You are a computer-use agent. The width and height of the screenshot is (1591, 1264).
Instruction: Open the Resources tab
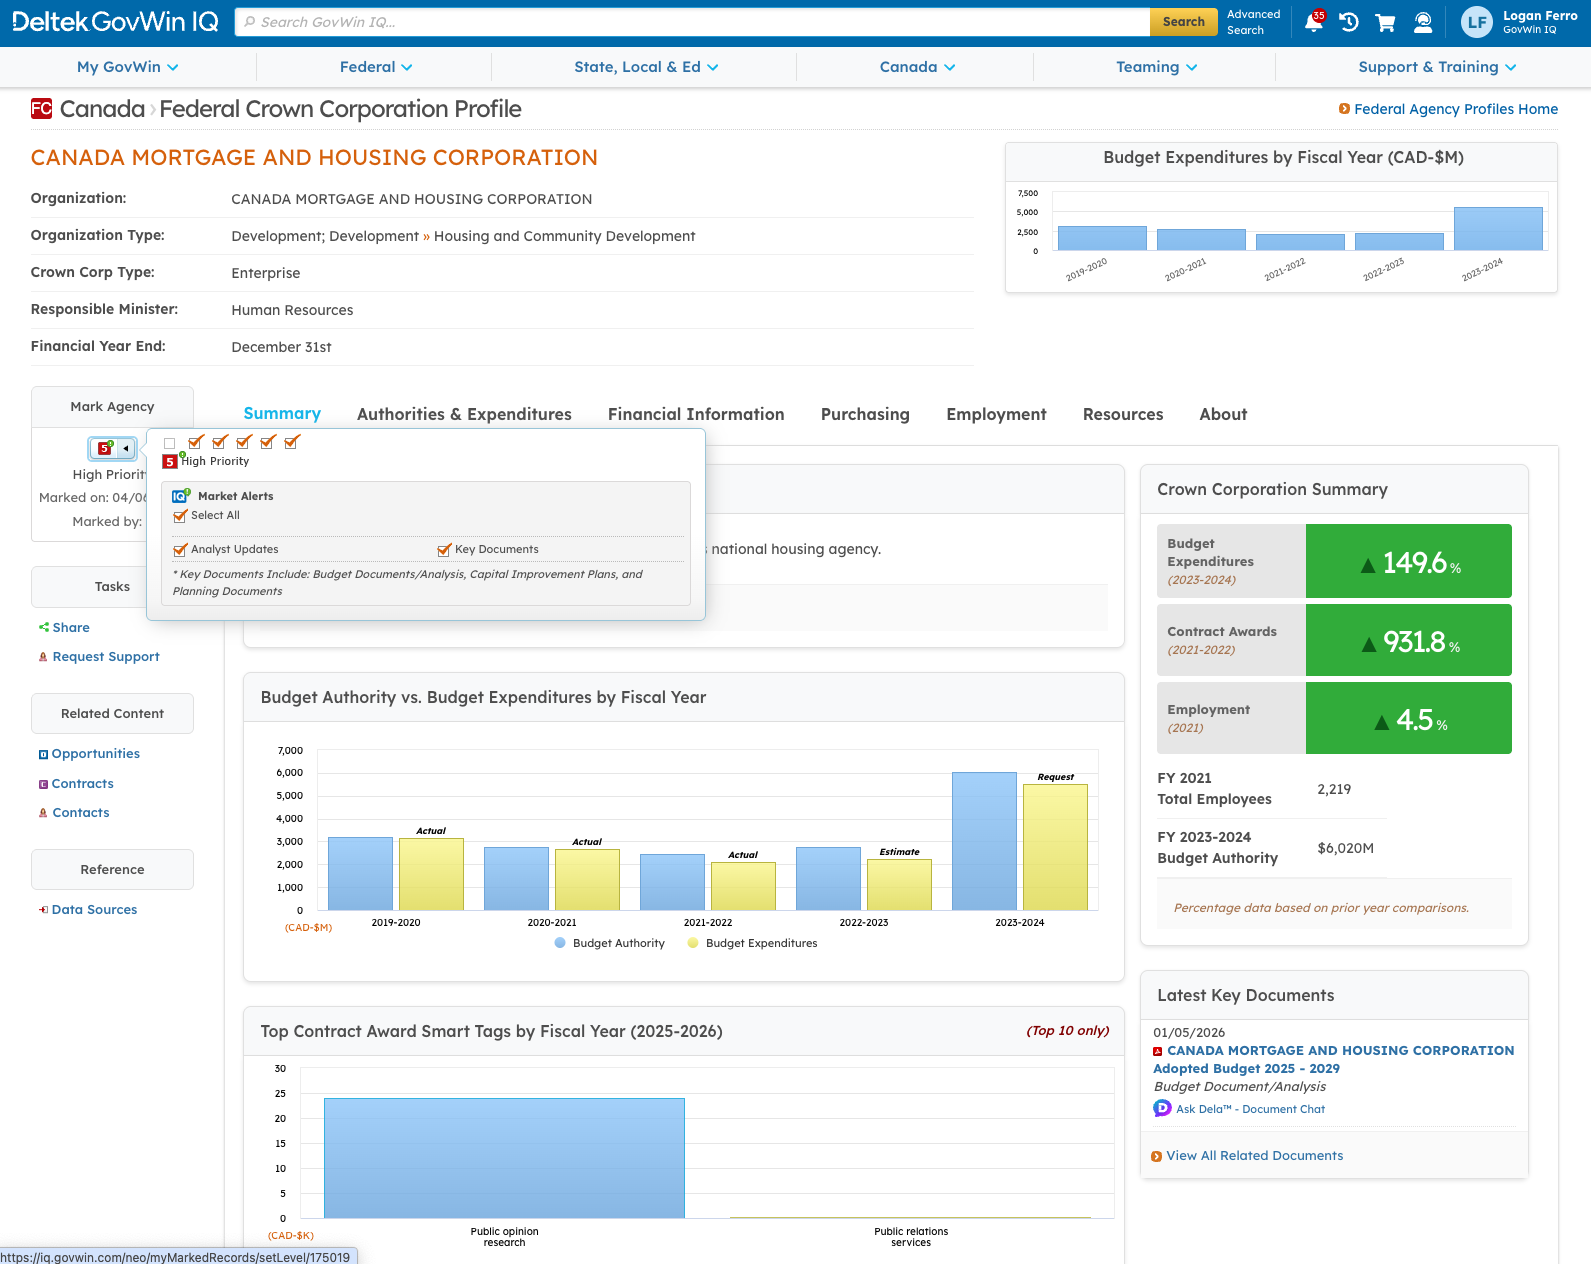tap(1123, 414)
